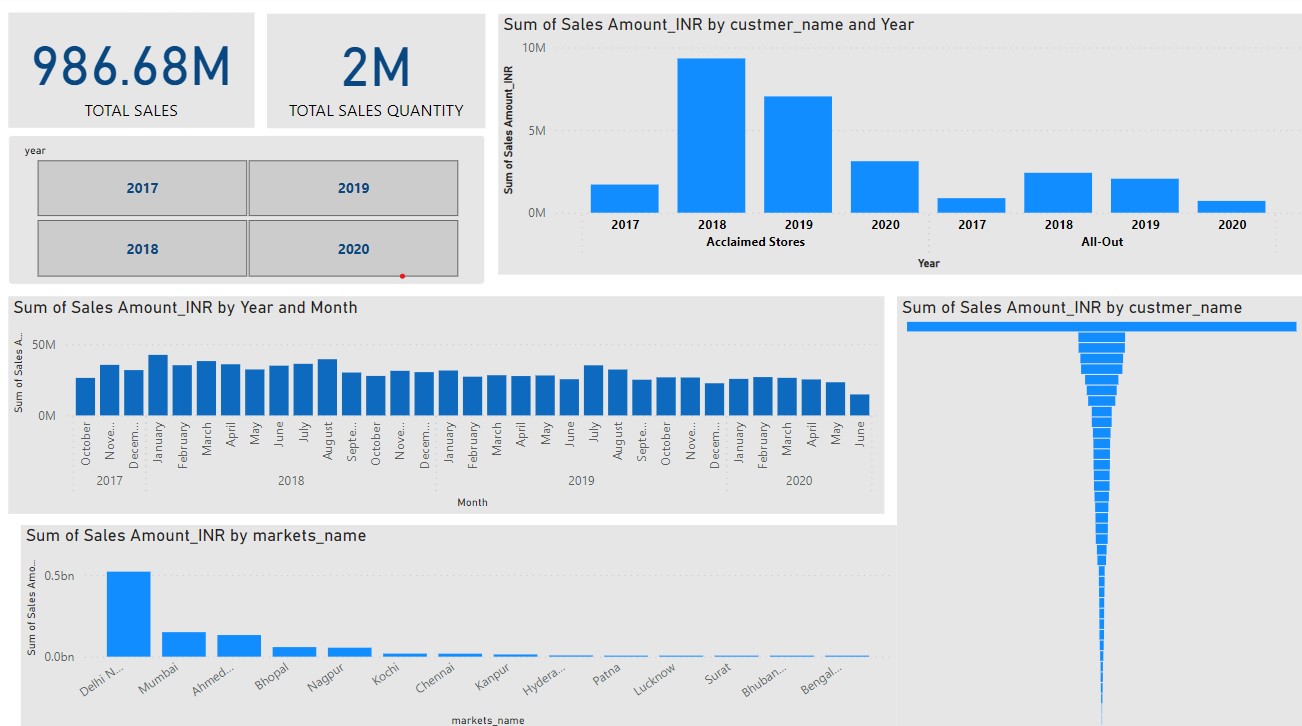Image resolution: width=1302 pixels, height=726 pixels.
Task: Click the widest top funnel bar
Action: click(1101, 326)
